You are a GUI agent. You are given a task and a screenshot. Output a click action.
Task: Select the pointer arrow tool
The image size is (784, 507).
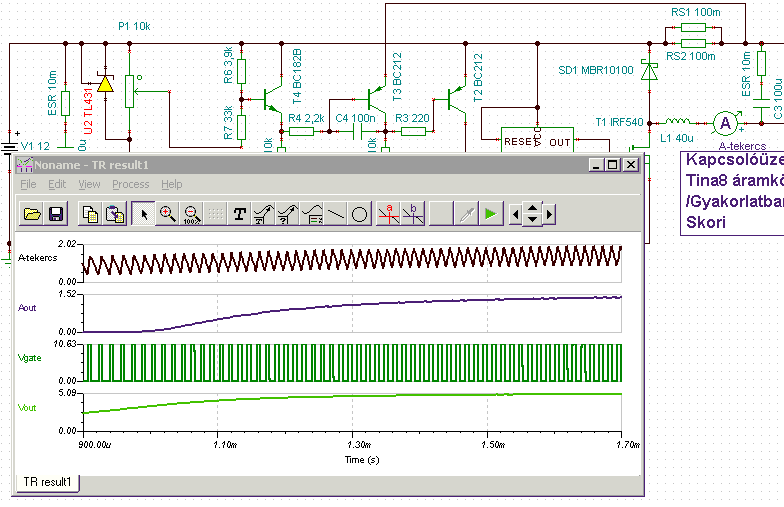click(x=145, y=213)
